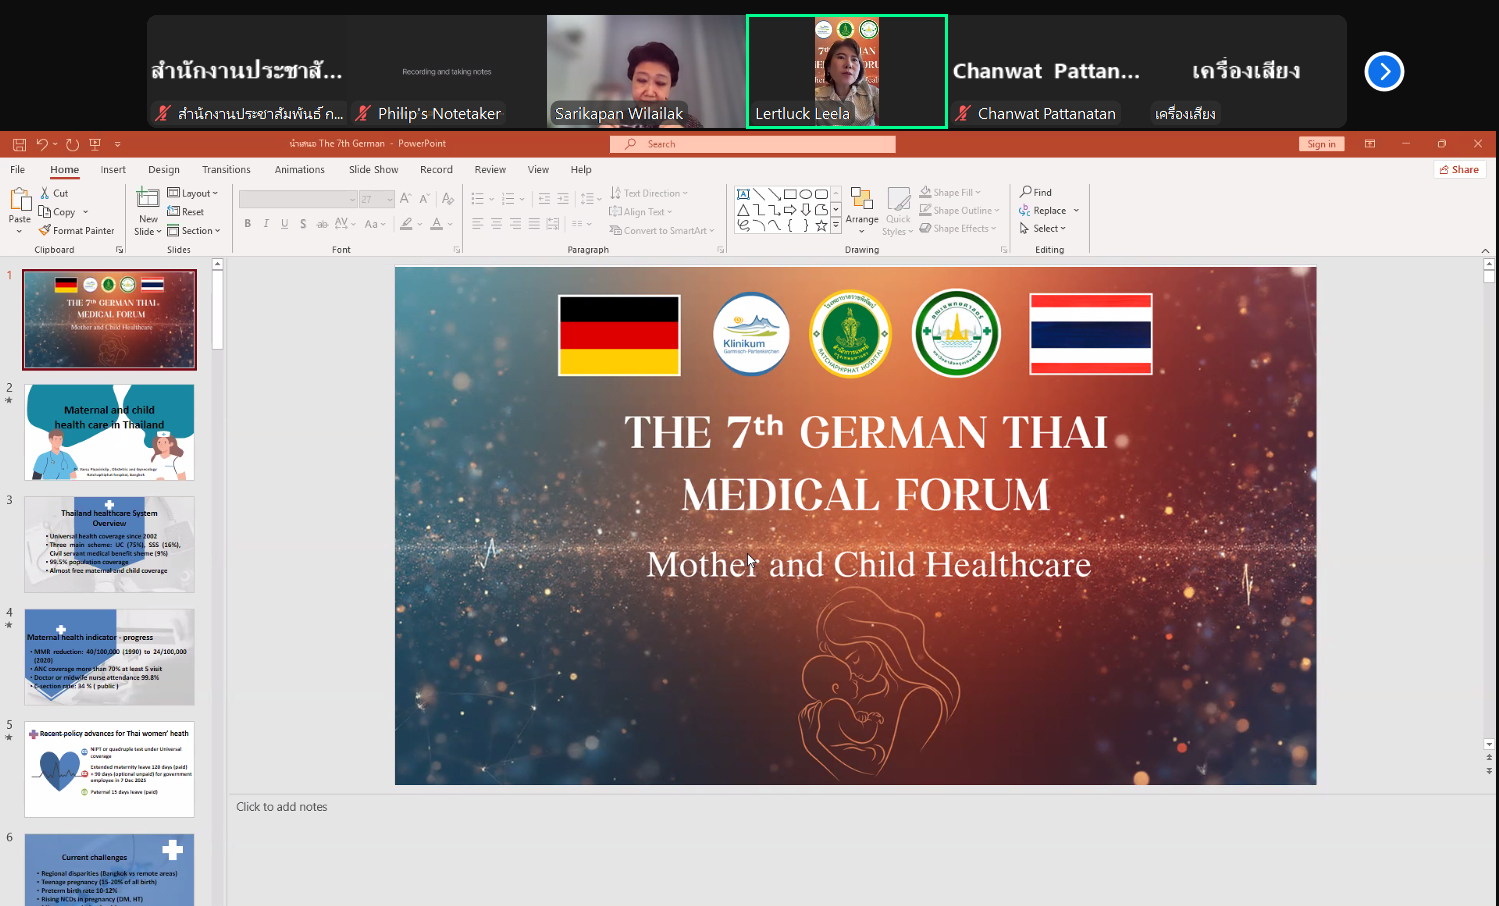Click the Undo arrow icon
Viewport: 1499px width, 906px height.
tap(42, 144)
